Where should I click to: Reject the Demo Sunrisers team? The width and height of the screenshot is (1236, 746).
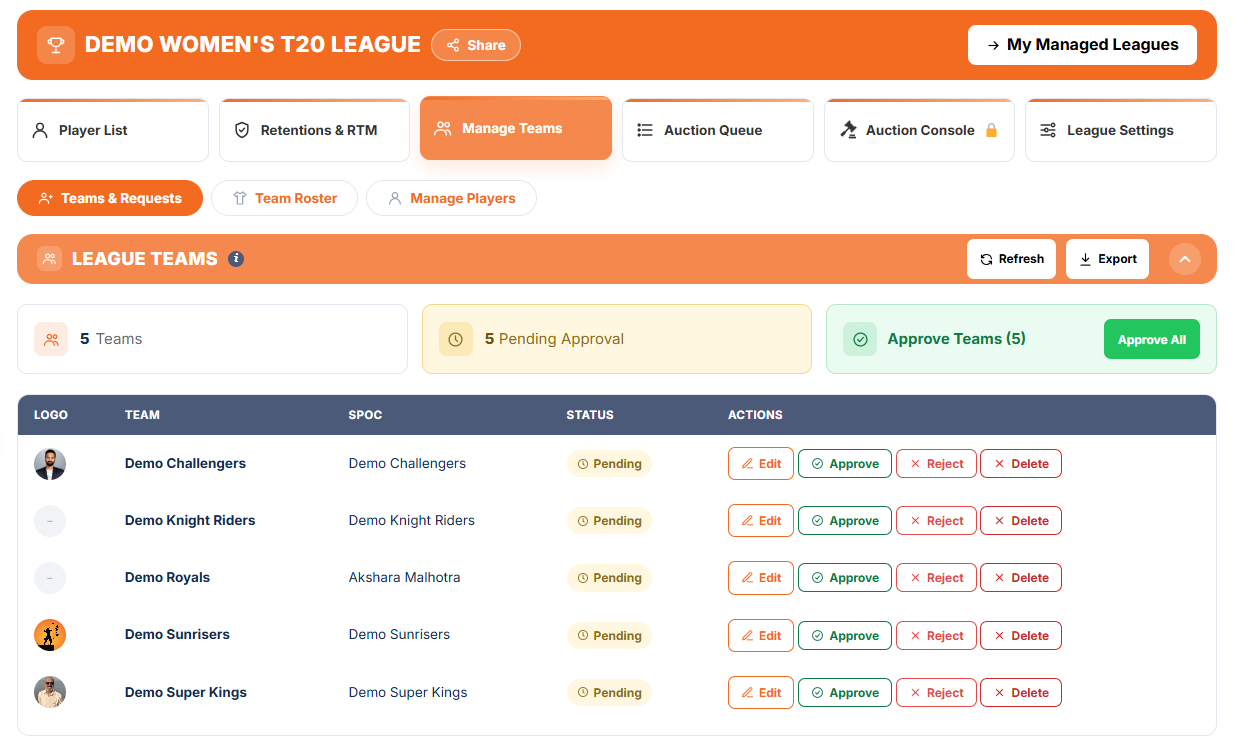click(936, 635)
